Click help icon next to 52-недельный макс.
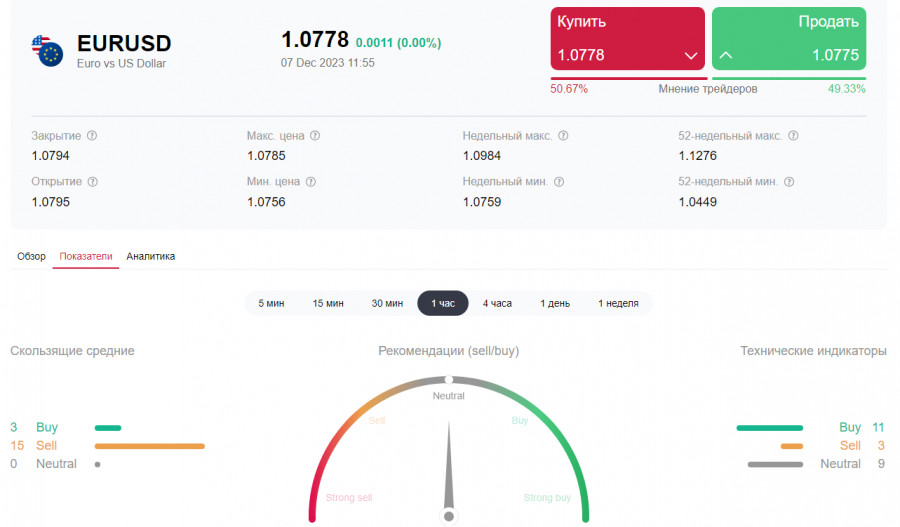The height and width of the screenshot is (527, 900). pos(793,135)
